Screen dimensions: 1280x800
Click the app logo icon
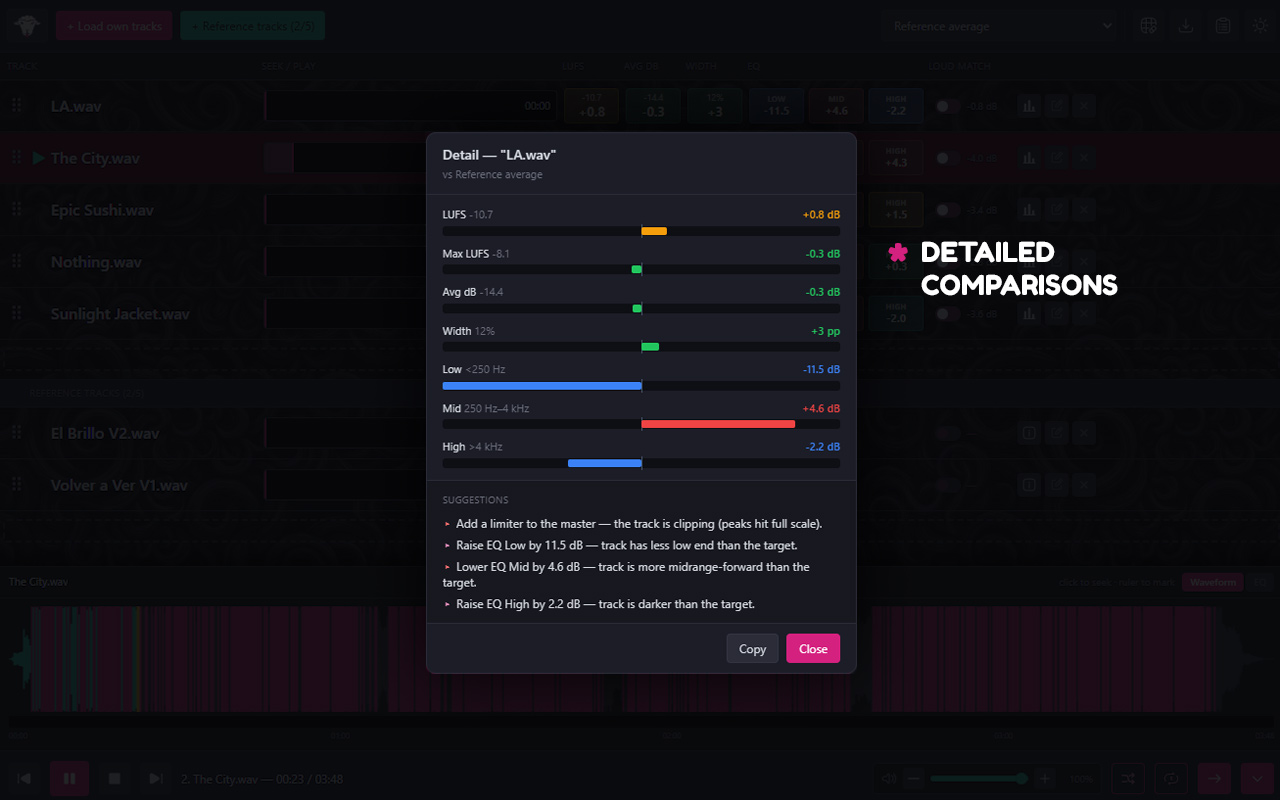tap(26, 26)
